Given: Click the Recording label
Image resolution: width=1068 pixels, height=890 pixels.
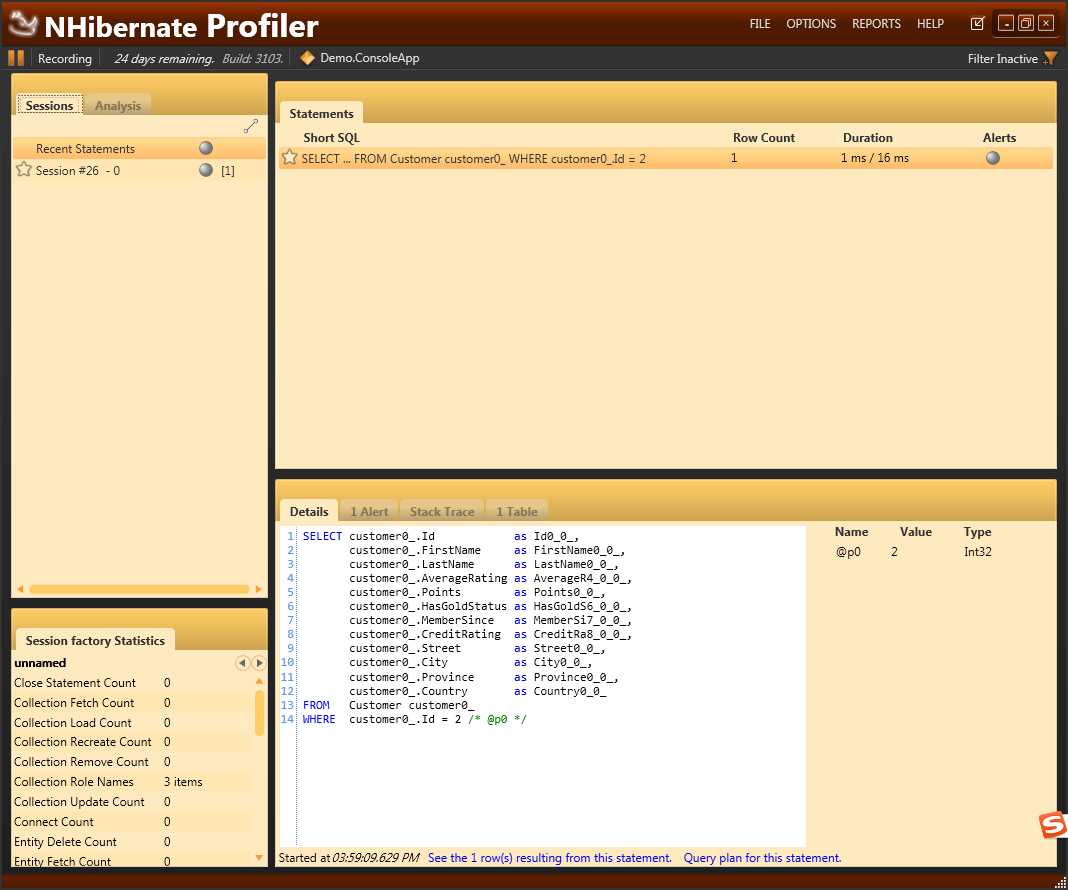Looking at the screenshot, I should click(x=65, y=59).
